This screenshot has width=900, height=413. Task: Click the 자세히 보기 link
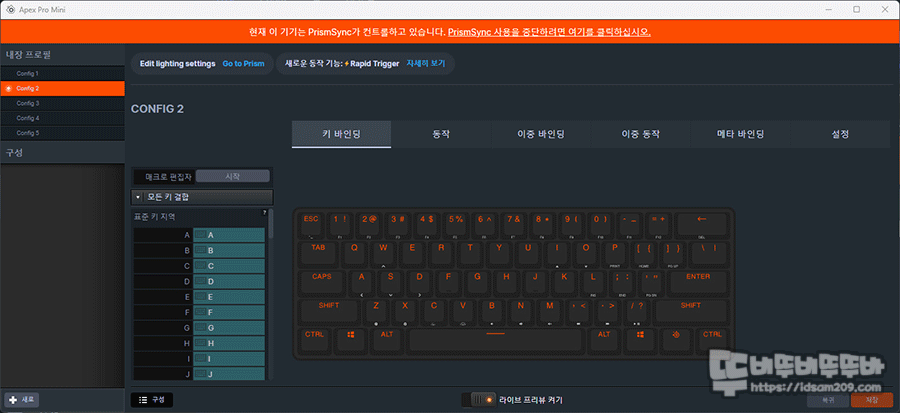click(426, 64)
